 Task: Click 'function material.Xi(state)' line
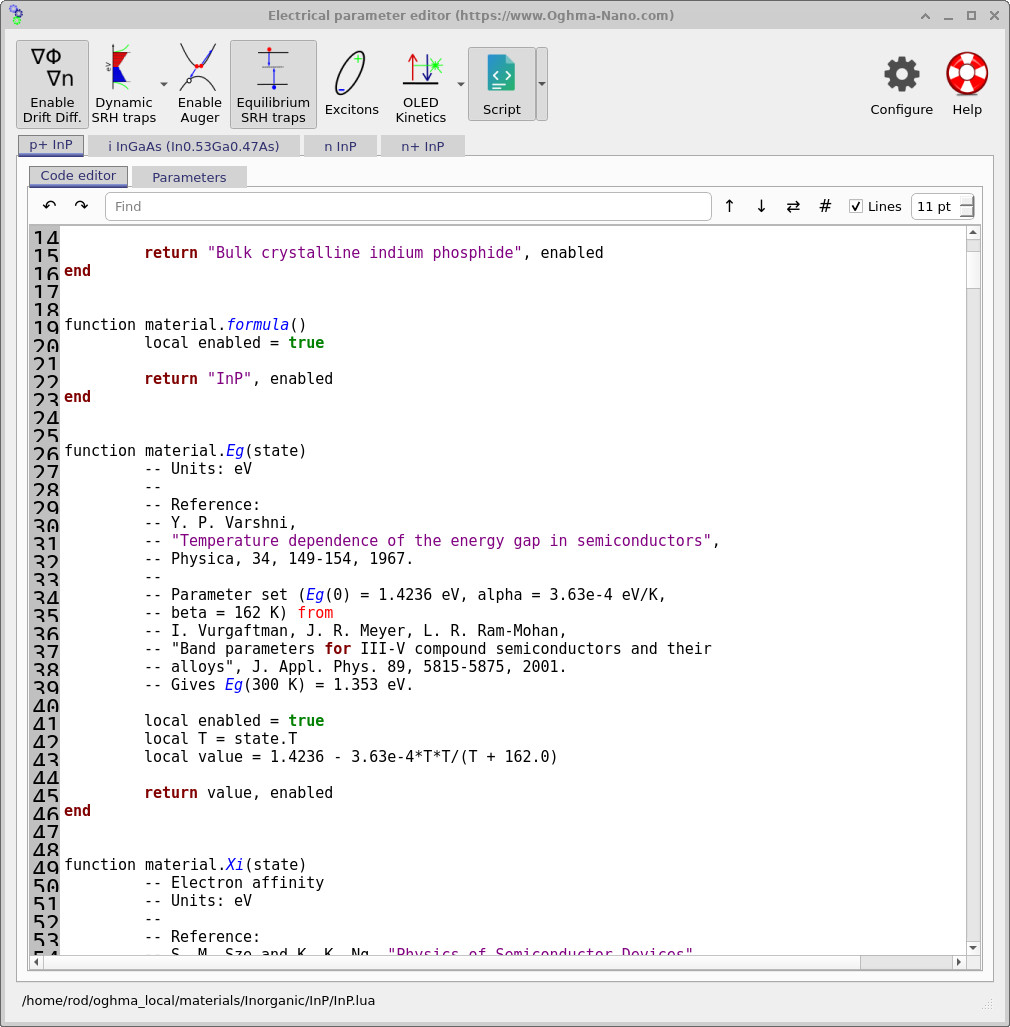(185, 865)
